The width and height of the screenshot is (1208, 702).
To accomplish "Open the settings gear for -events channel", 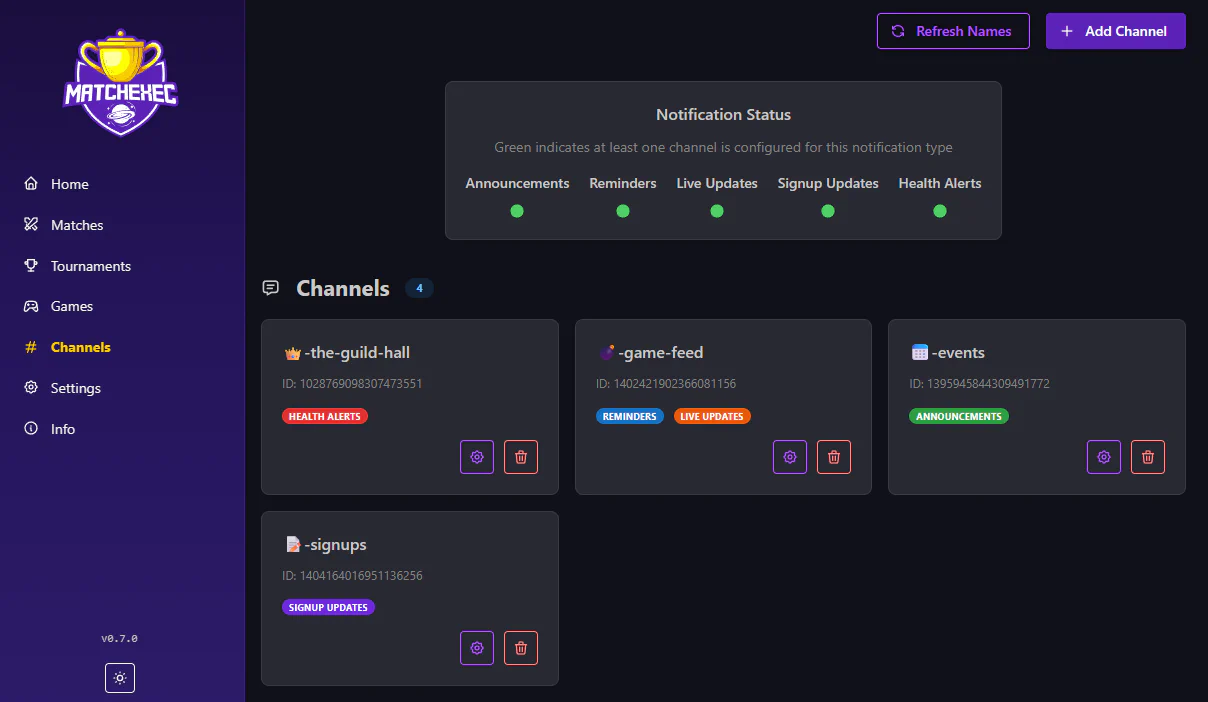I will tap(1103, 457).
